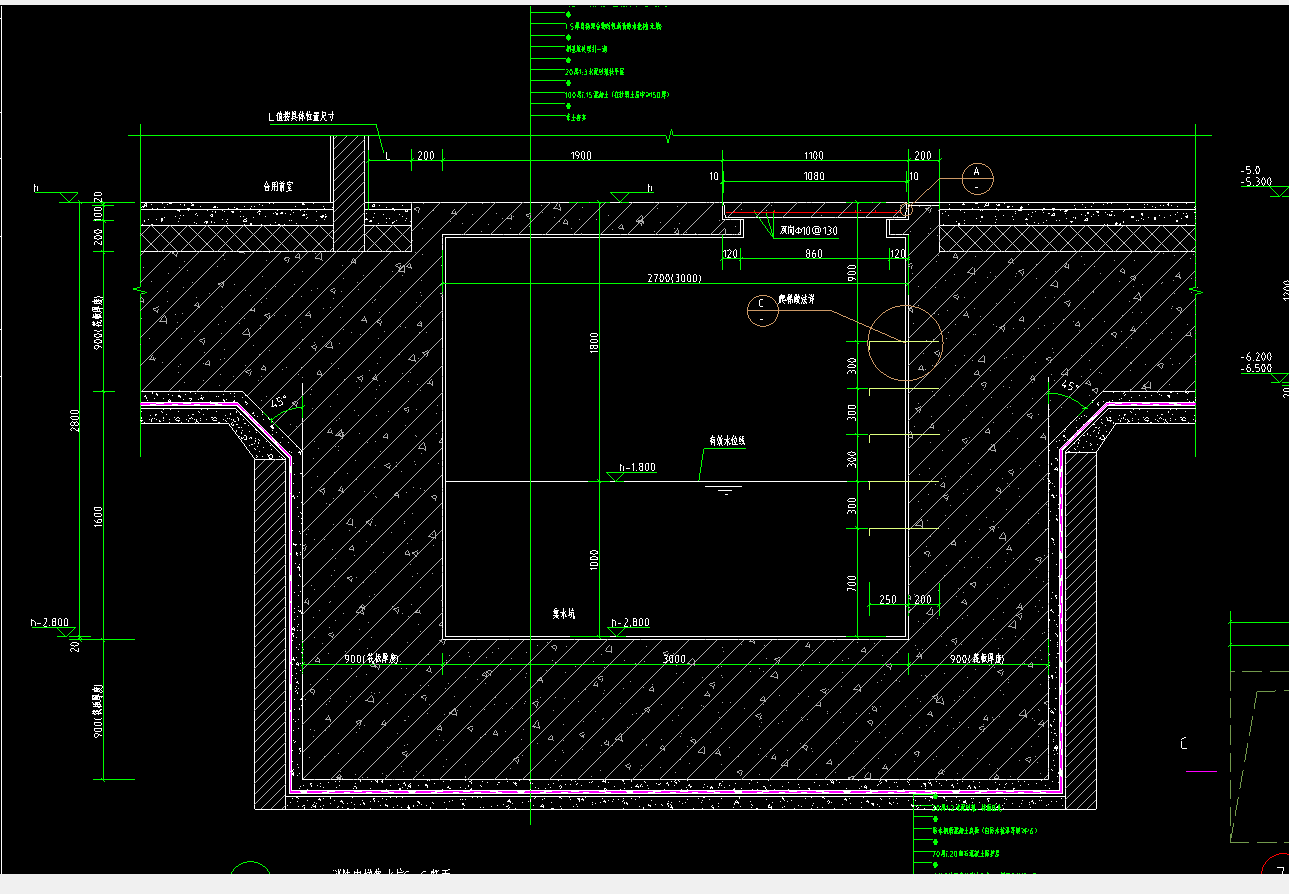1289x894 pixels.
Task: Pick the 250 ladder rung dimension
Action: [887, 599]
